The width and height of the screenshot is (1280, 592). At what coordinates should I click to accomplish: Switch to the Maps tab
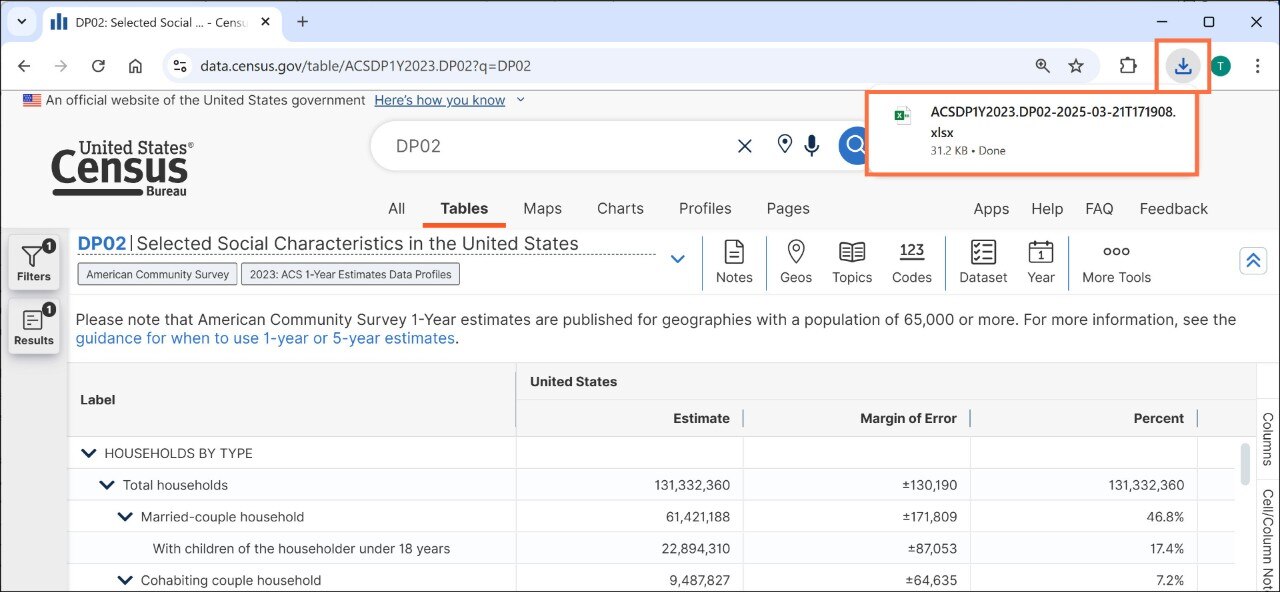(542, 209)
